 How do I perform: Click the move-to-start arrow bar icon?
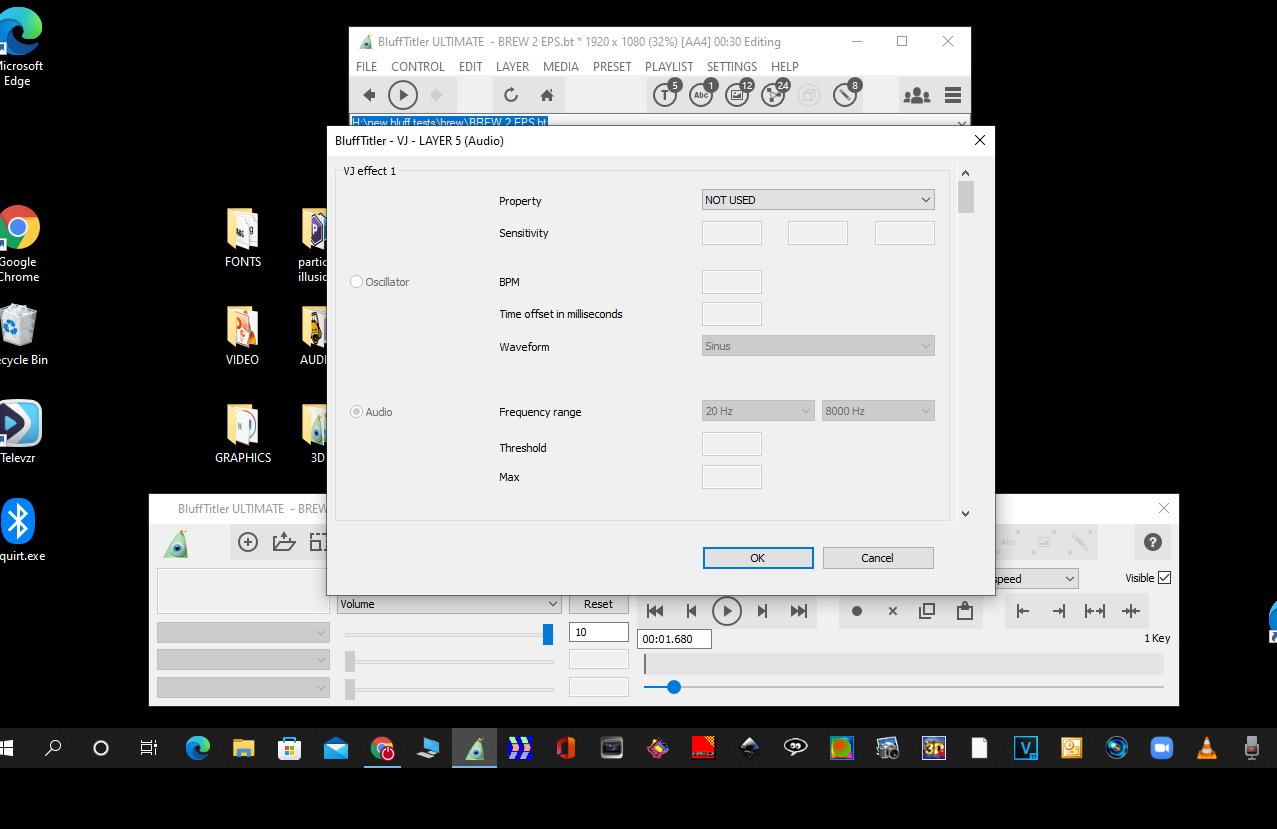[1023, 611]
